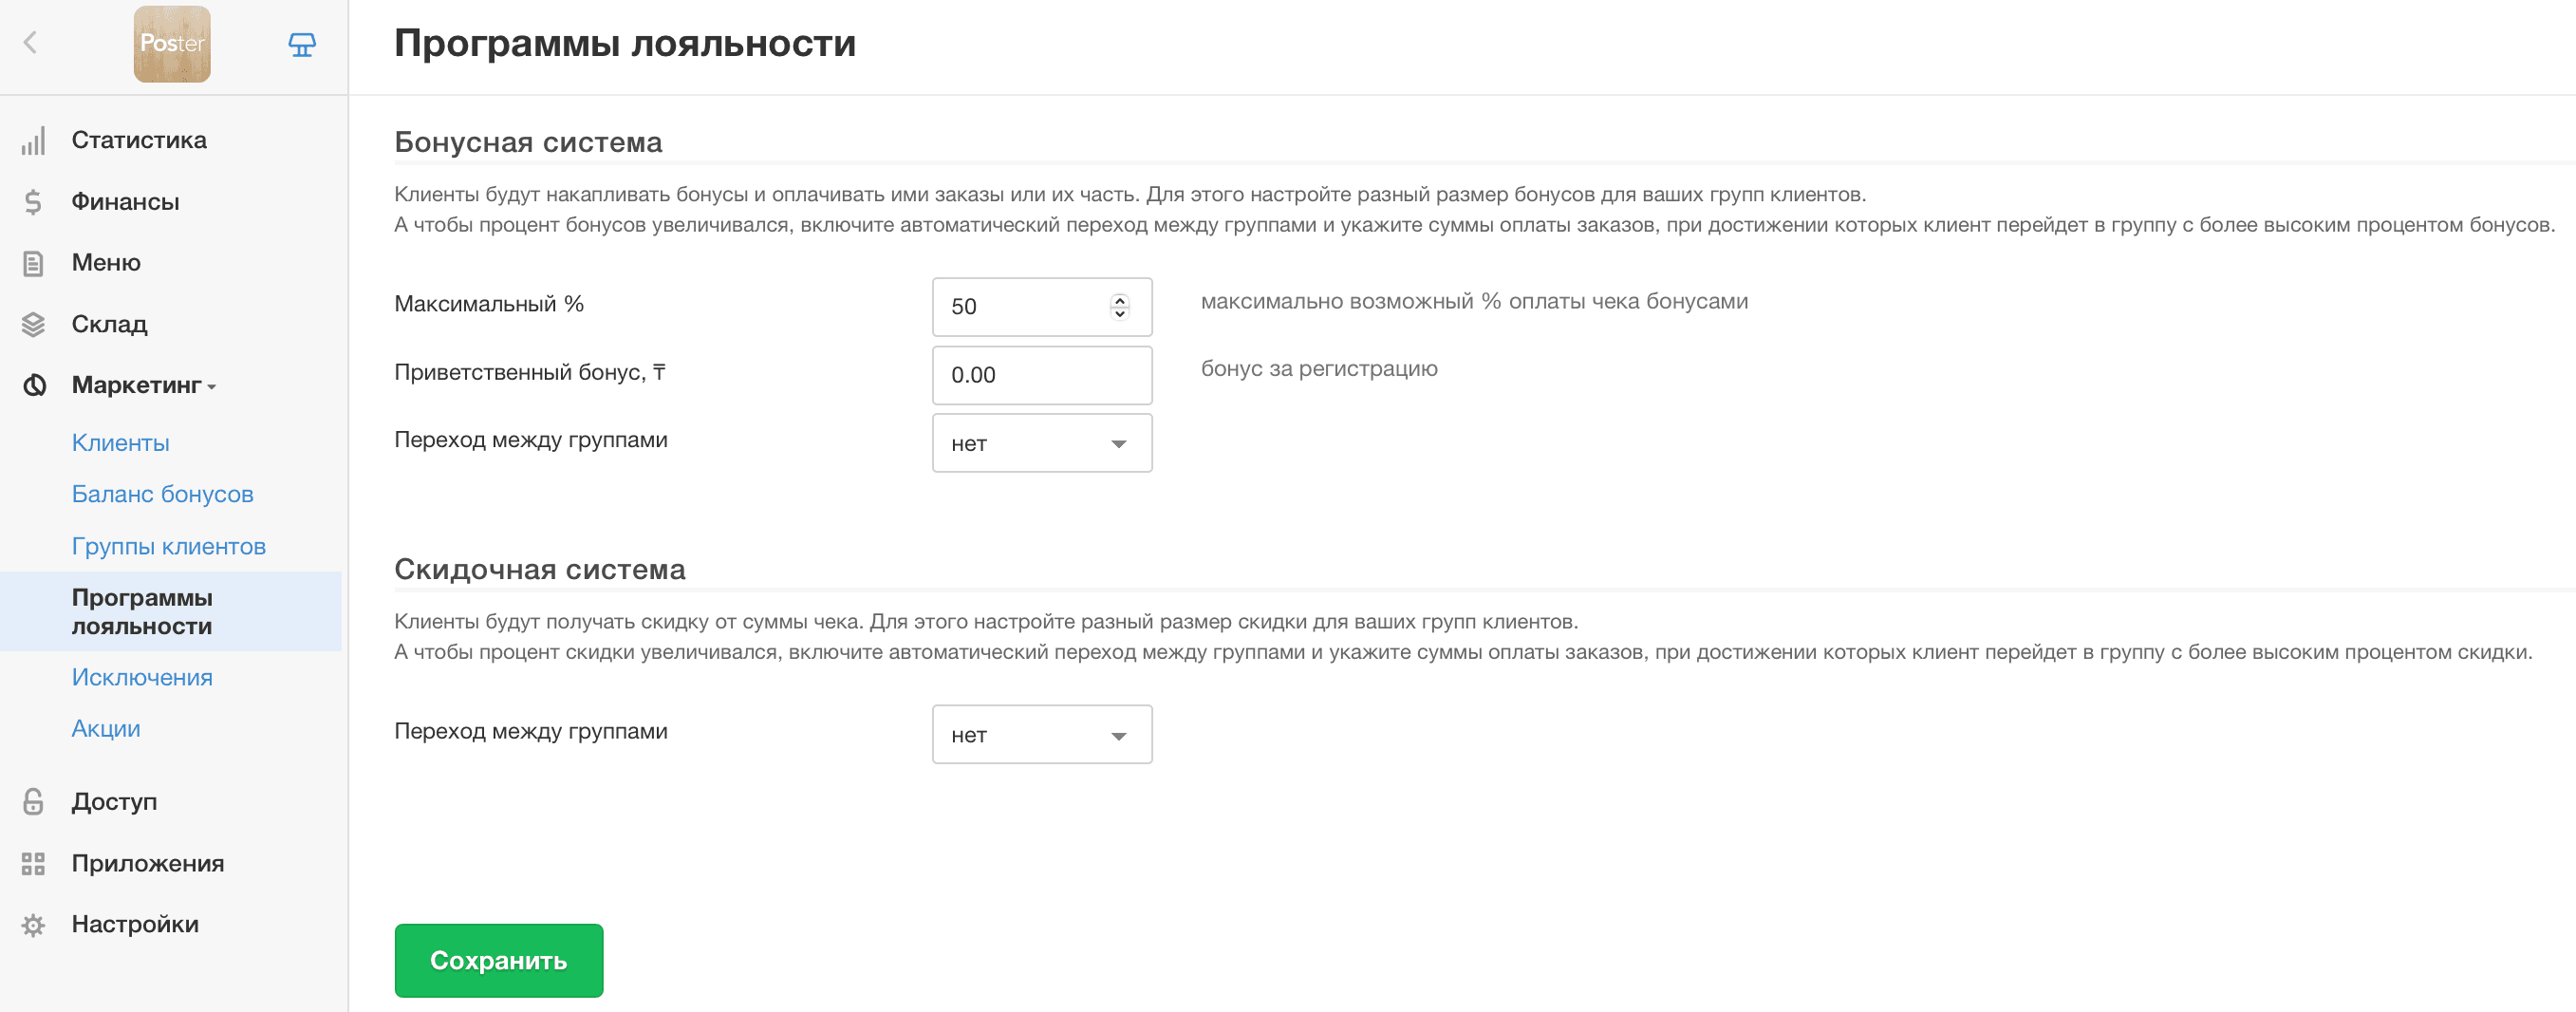This screenshot has width=2576, height=1012.
Task: Go to Исключения page
Action: coord(141,677)
